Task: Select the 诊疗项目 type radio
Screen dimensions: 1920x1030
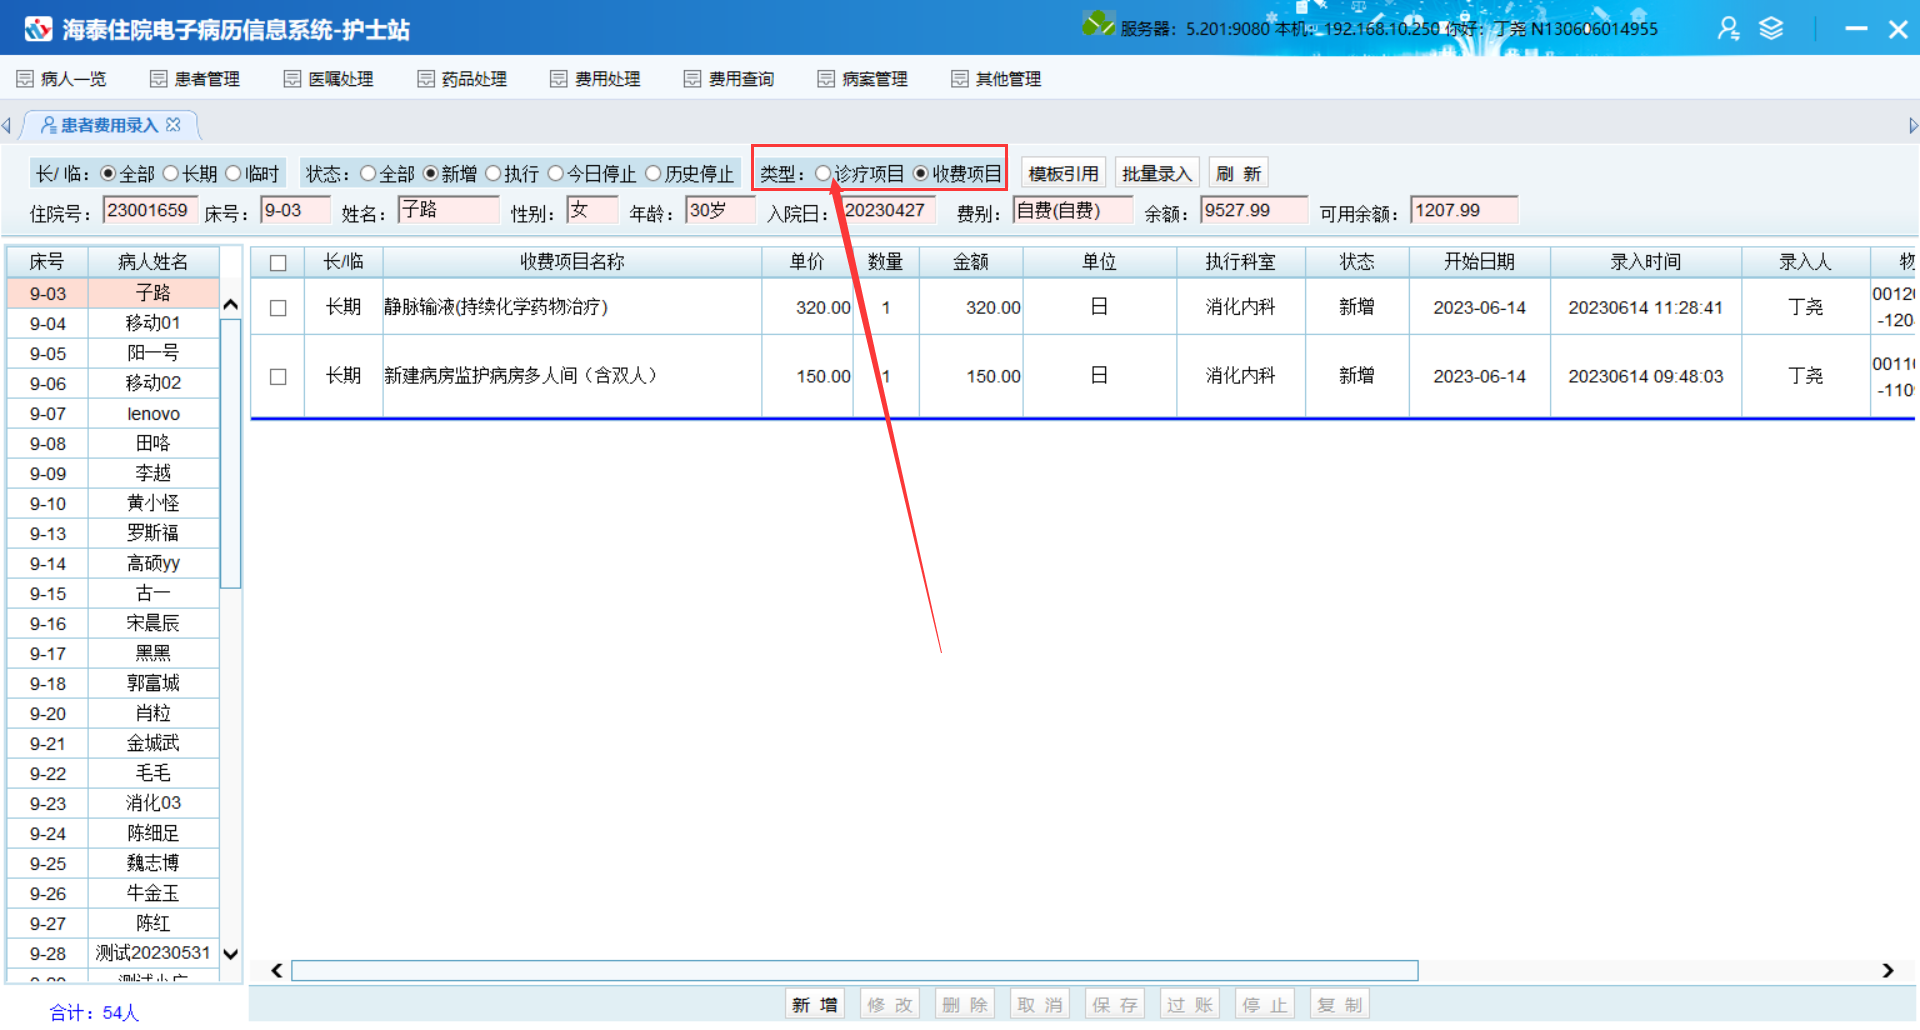Action: (x=823, y=174)
